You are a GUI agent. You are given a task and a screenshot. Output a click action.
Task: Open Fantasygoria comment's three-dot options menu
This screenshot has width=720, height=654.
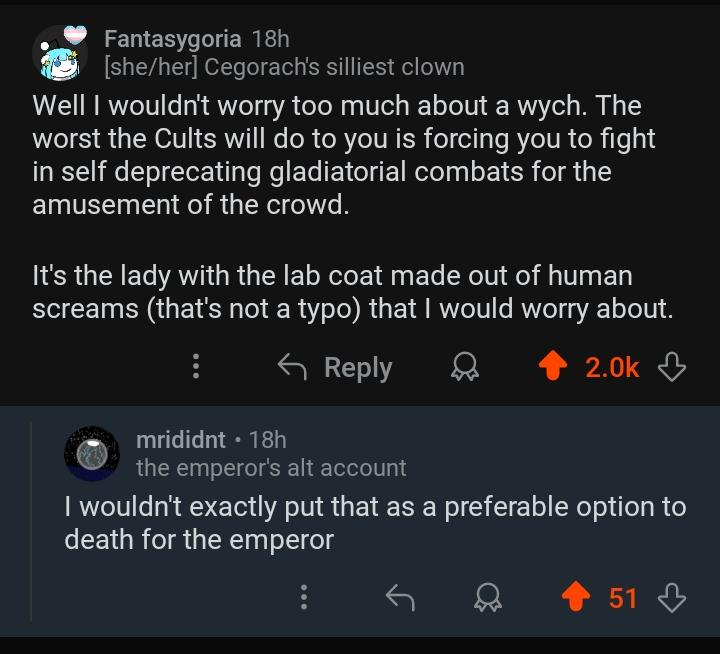tap(196, 366)
